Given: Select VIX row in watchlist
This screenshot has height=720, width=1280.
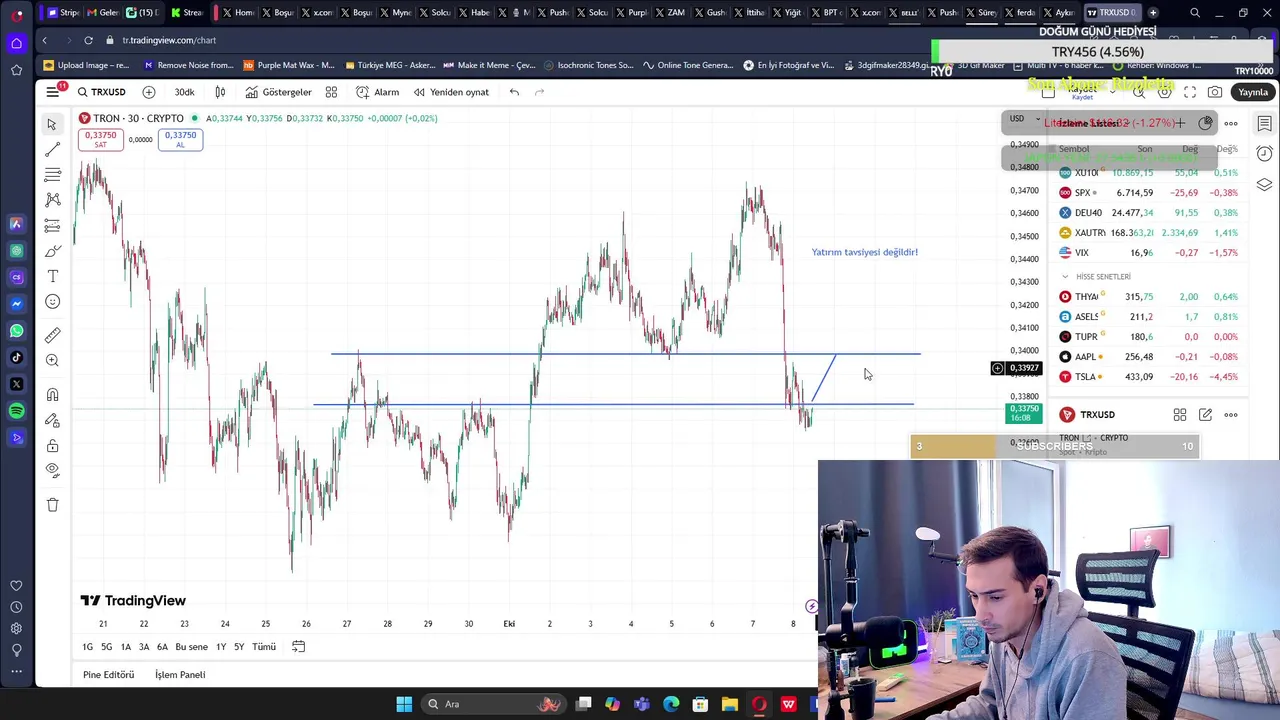Looking at the screenshot, I should [x=1149, y=253].
